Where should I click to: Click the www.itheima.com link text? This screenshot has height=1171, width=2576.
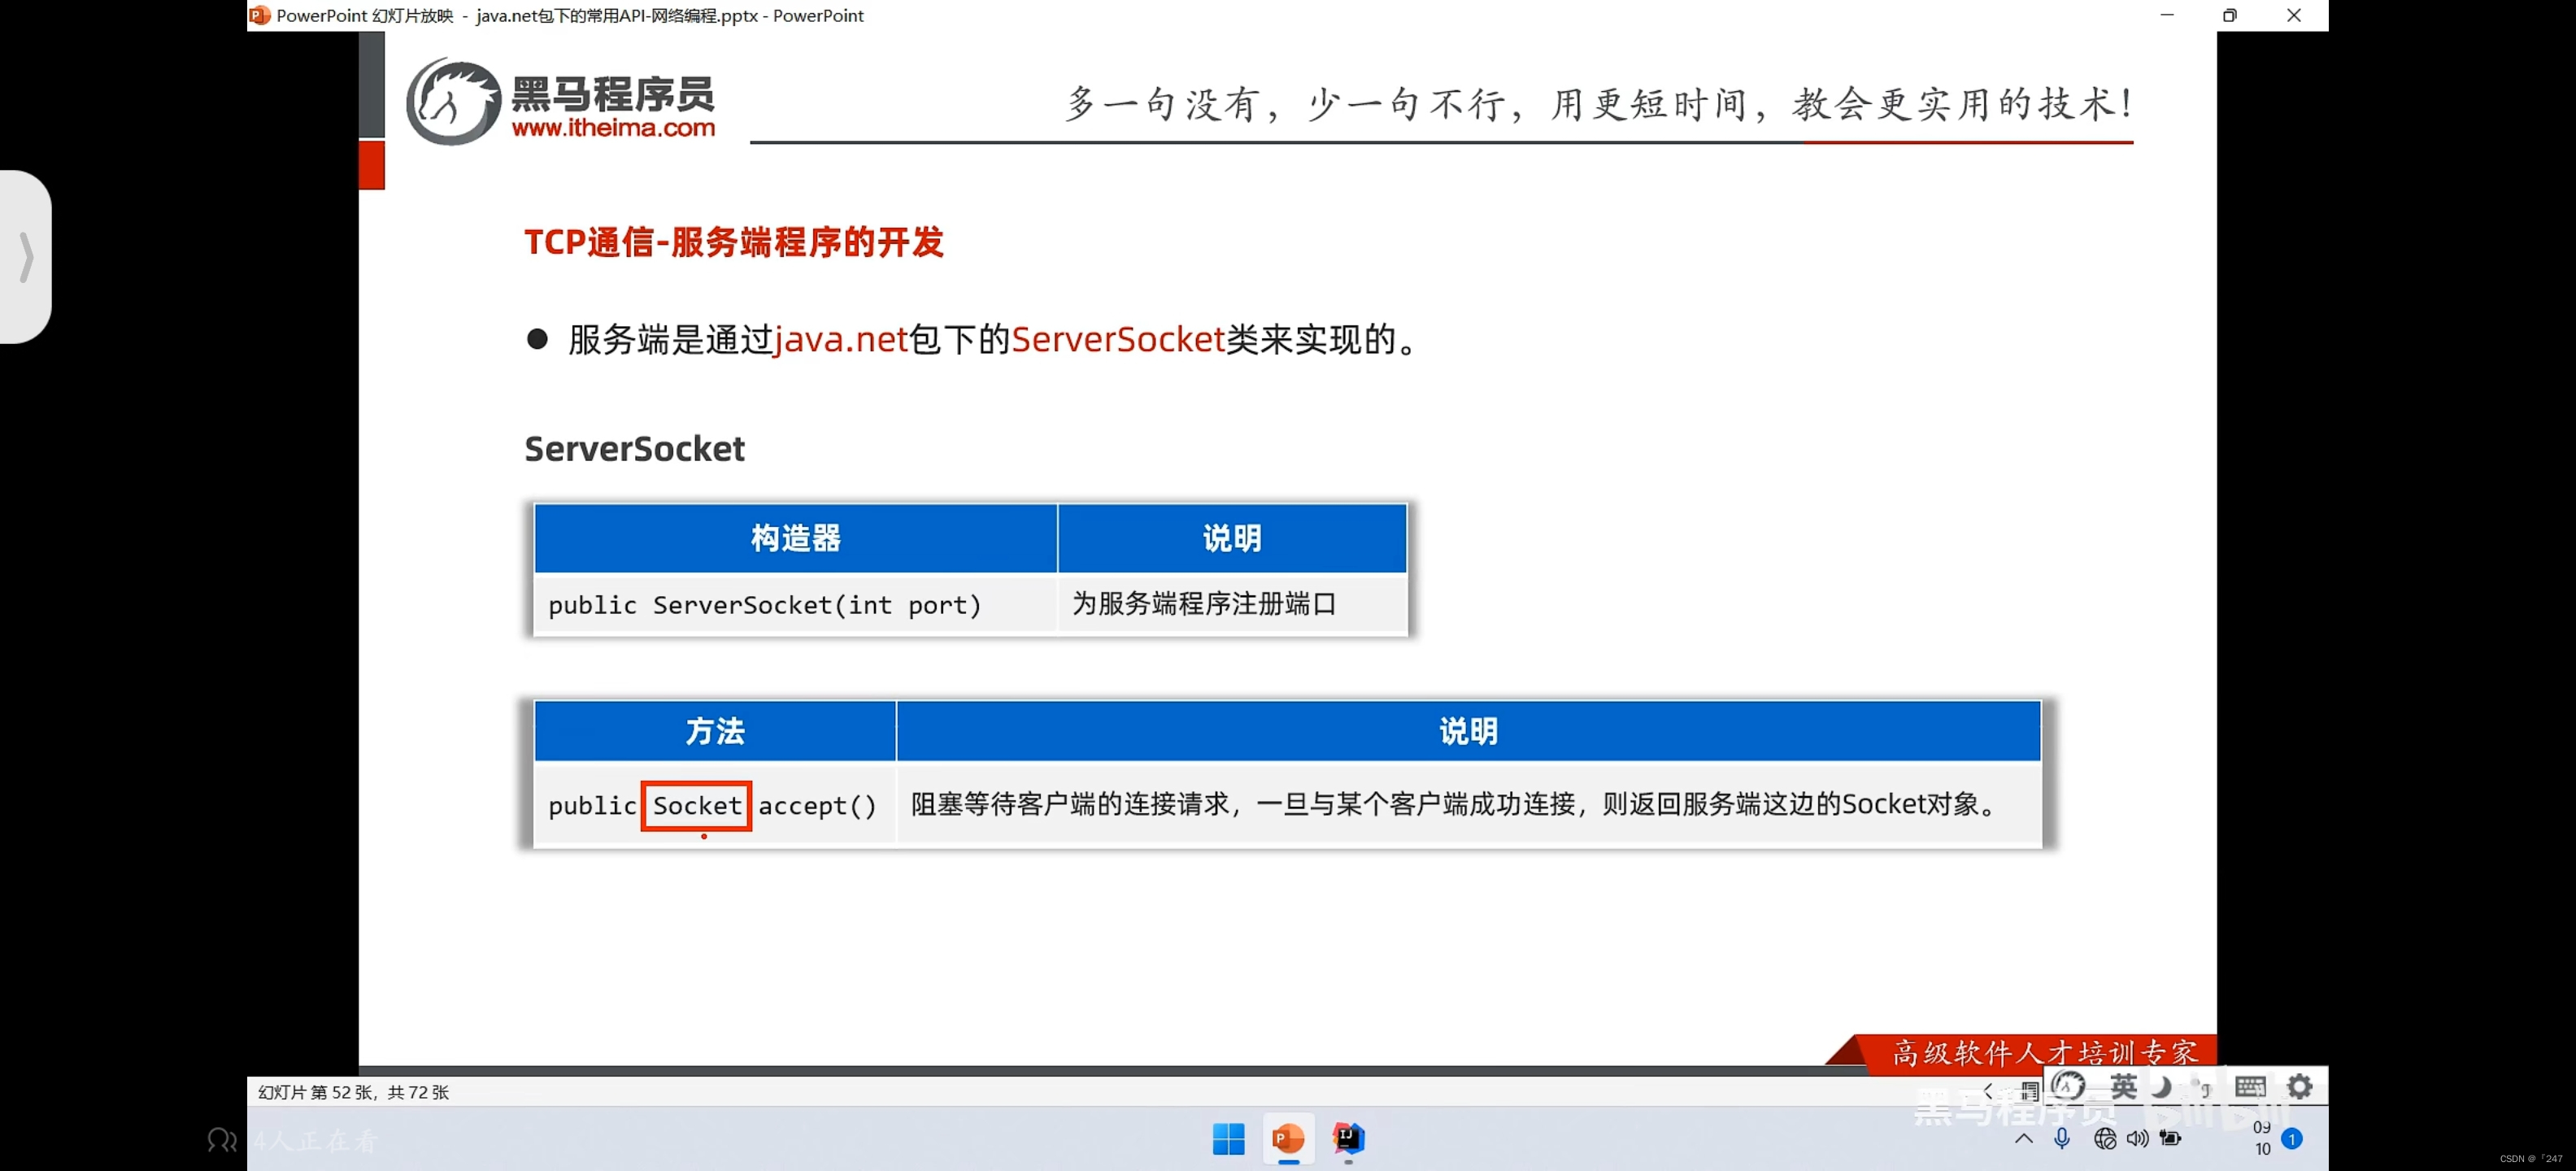(x=613, y=128)
